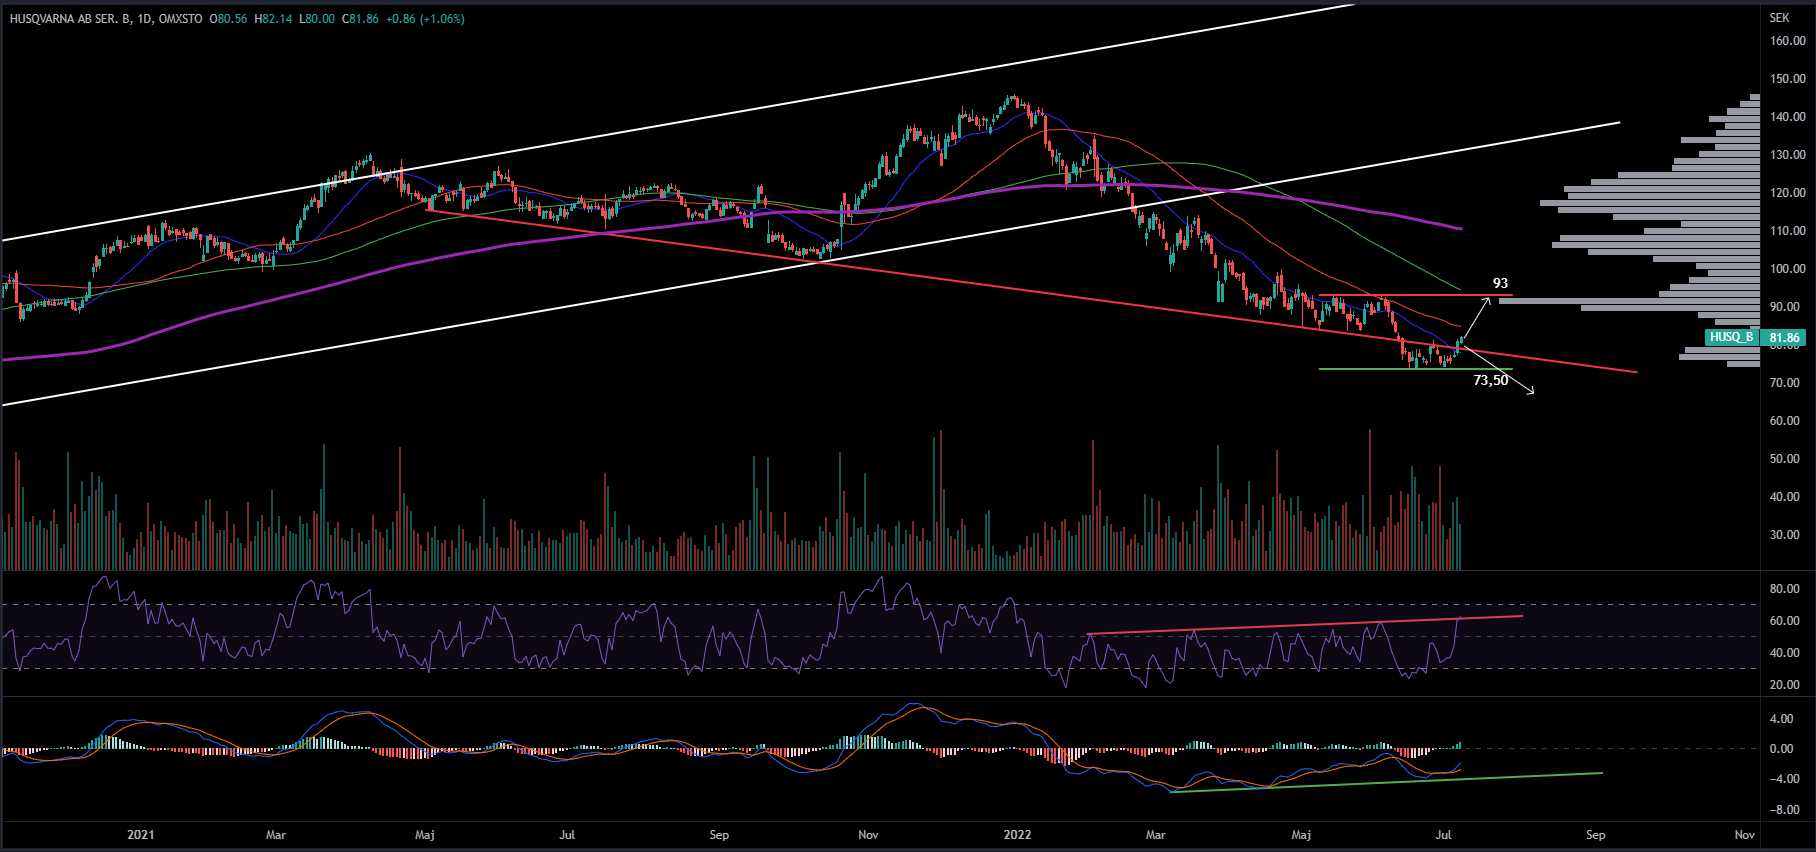Select the 1D interval label in header
Screen dimensions: 1816x852
(145, 19)
